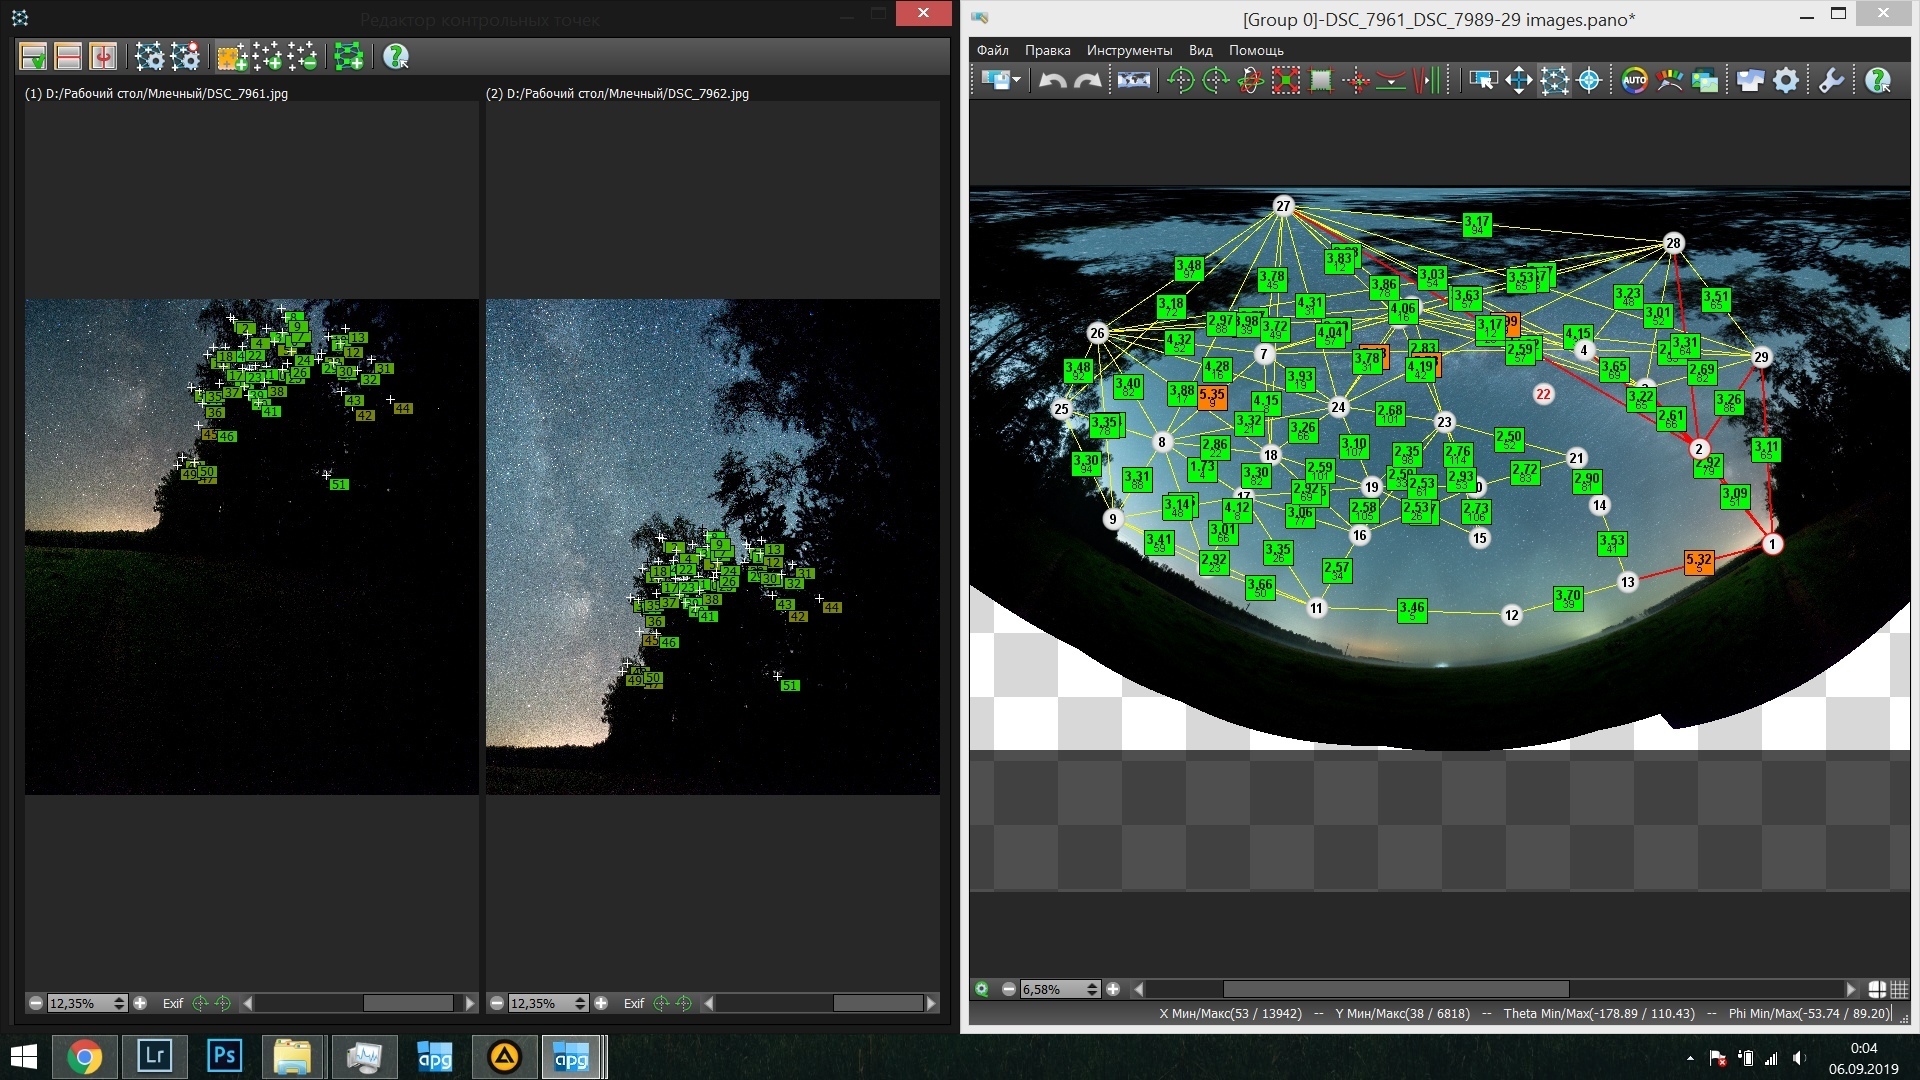Image resolution: width=1920 pixels, height=1080 pixels.
Task: Open the settings gear in panorama toolbar
Action: click(x=1786, y=81)
